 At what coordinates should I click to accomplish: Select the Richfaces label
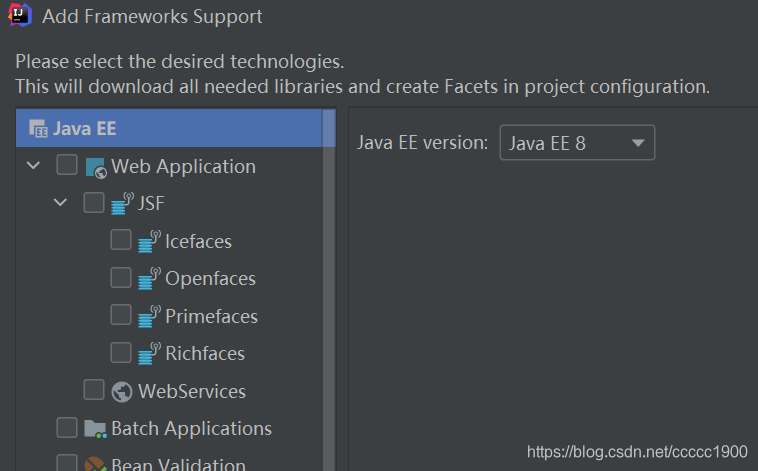click(x=205, y=353)
